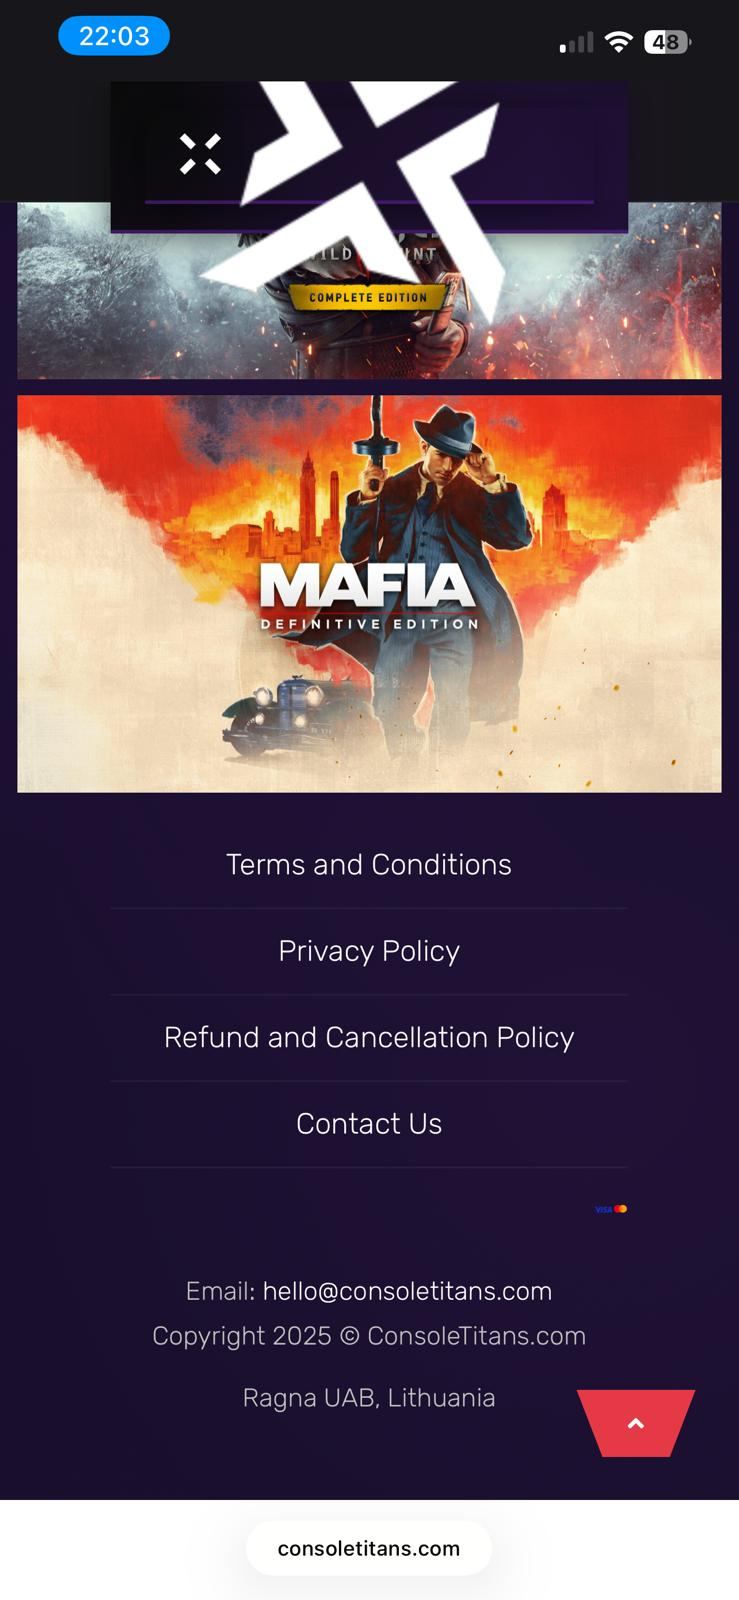This screenshot has height=1600, width=739.
Task: Tap the consoletitans.com address bar
Action: (x=369, y=1548)
